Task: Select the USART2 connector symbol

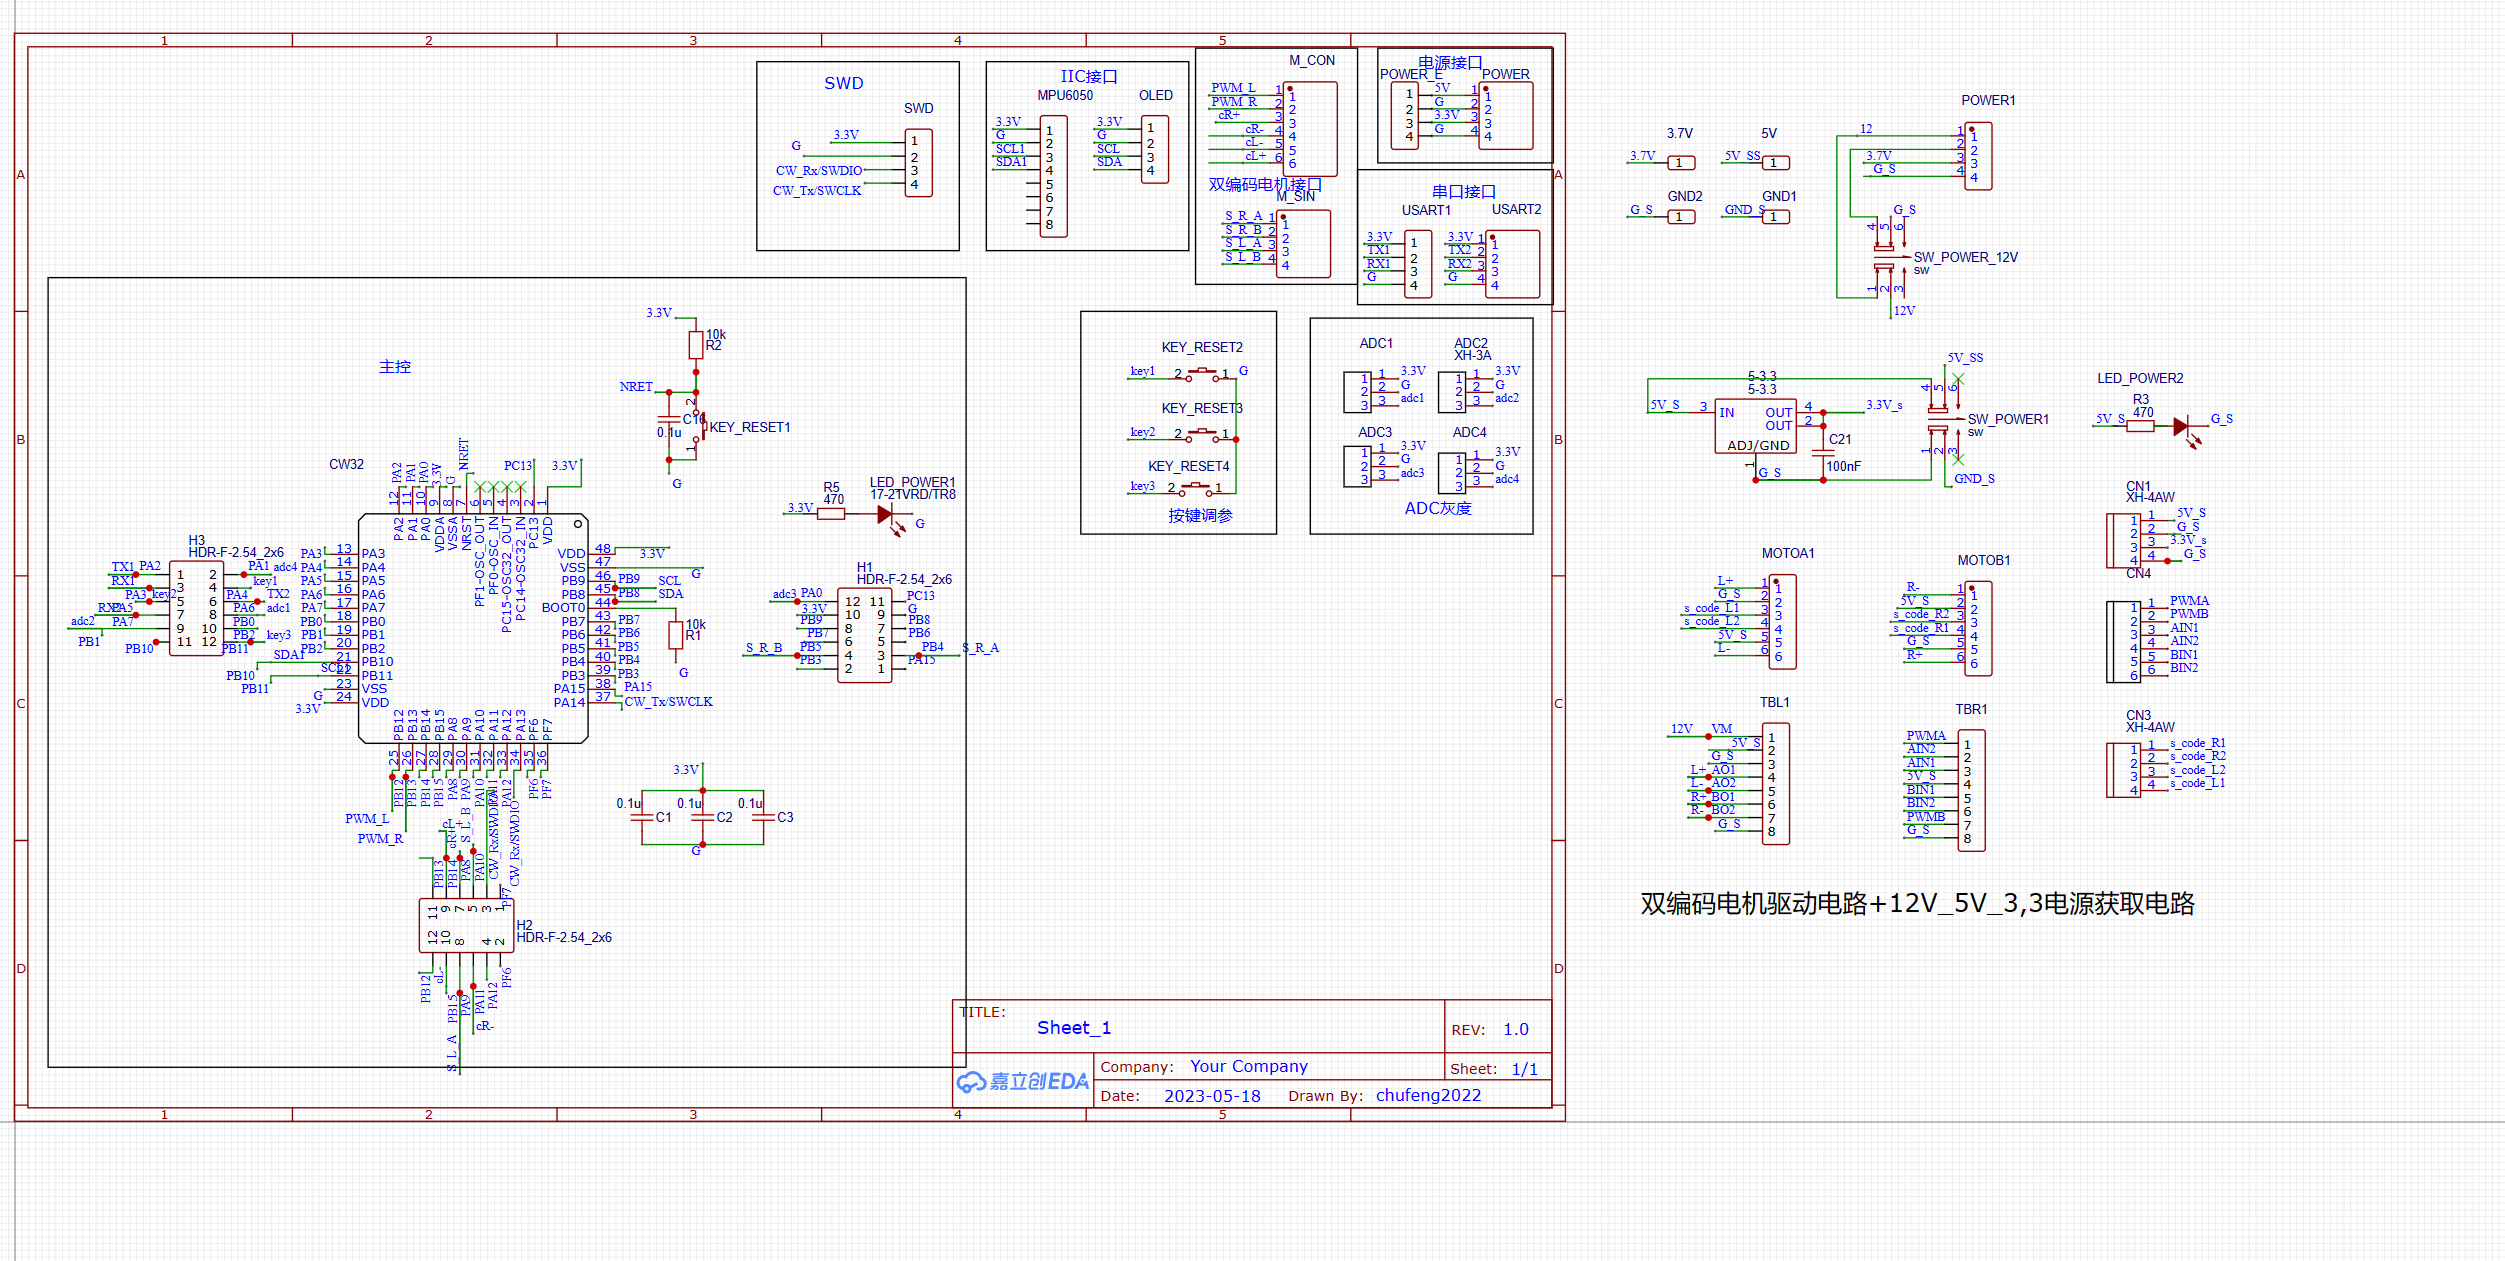Action: (1513, 264)
